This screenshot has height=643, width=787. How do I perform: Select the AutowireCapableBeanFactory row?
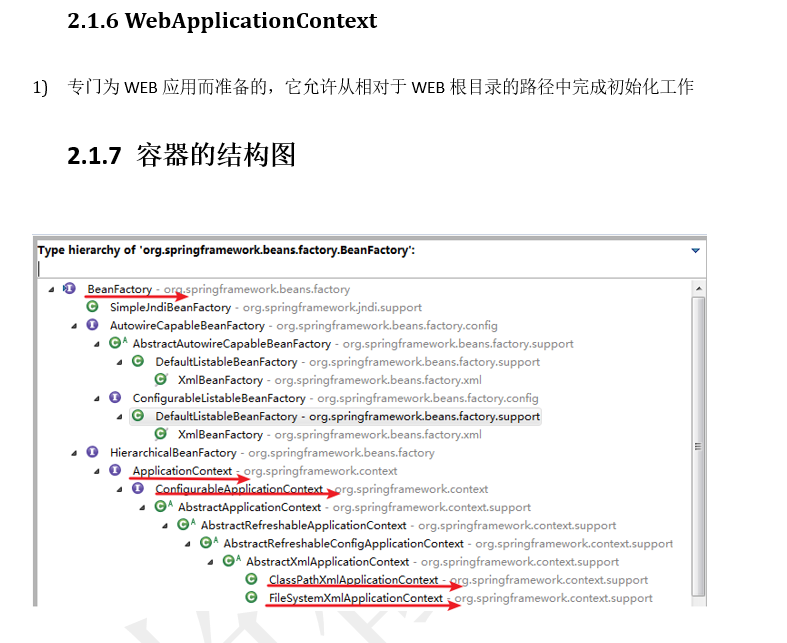304,325
